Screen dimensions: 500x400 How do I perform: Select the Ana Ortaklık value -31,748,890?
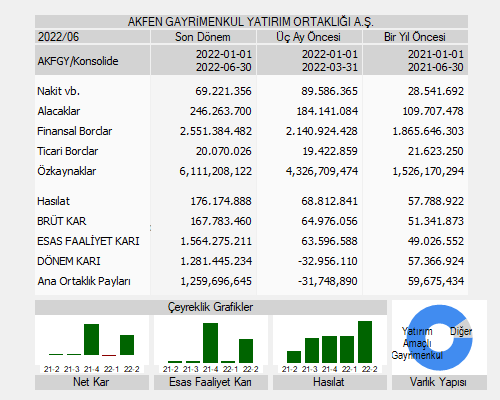328,281
